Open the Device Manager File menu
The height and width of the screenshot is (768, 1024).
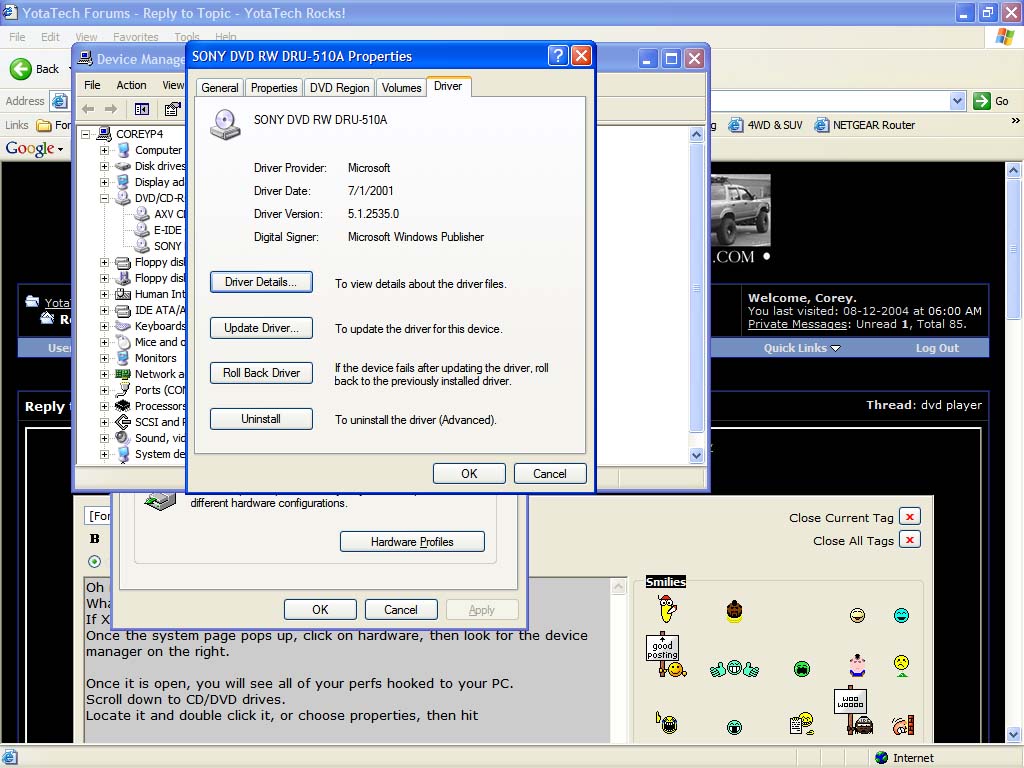click(92, 85)
